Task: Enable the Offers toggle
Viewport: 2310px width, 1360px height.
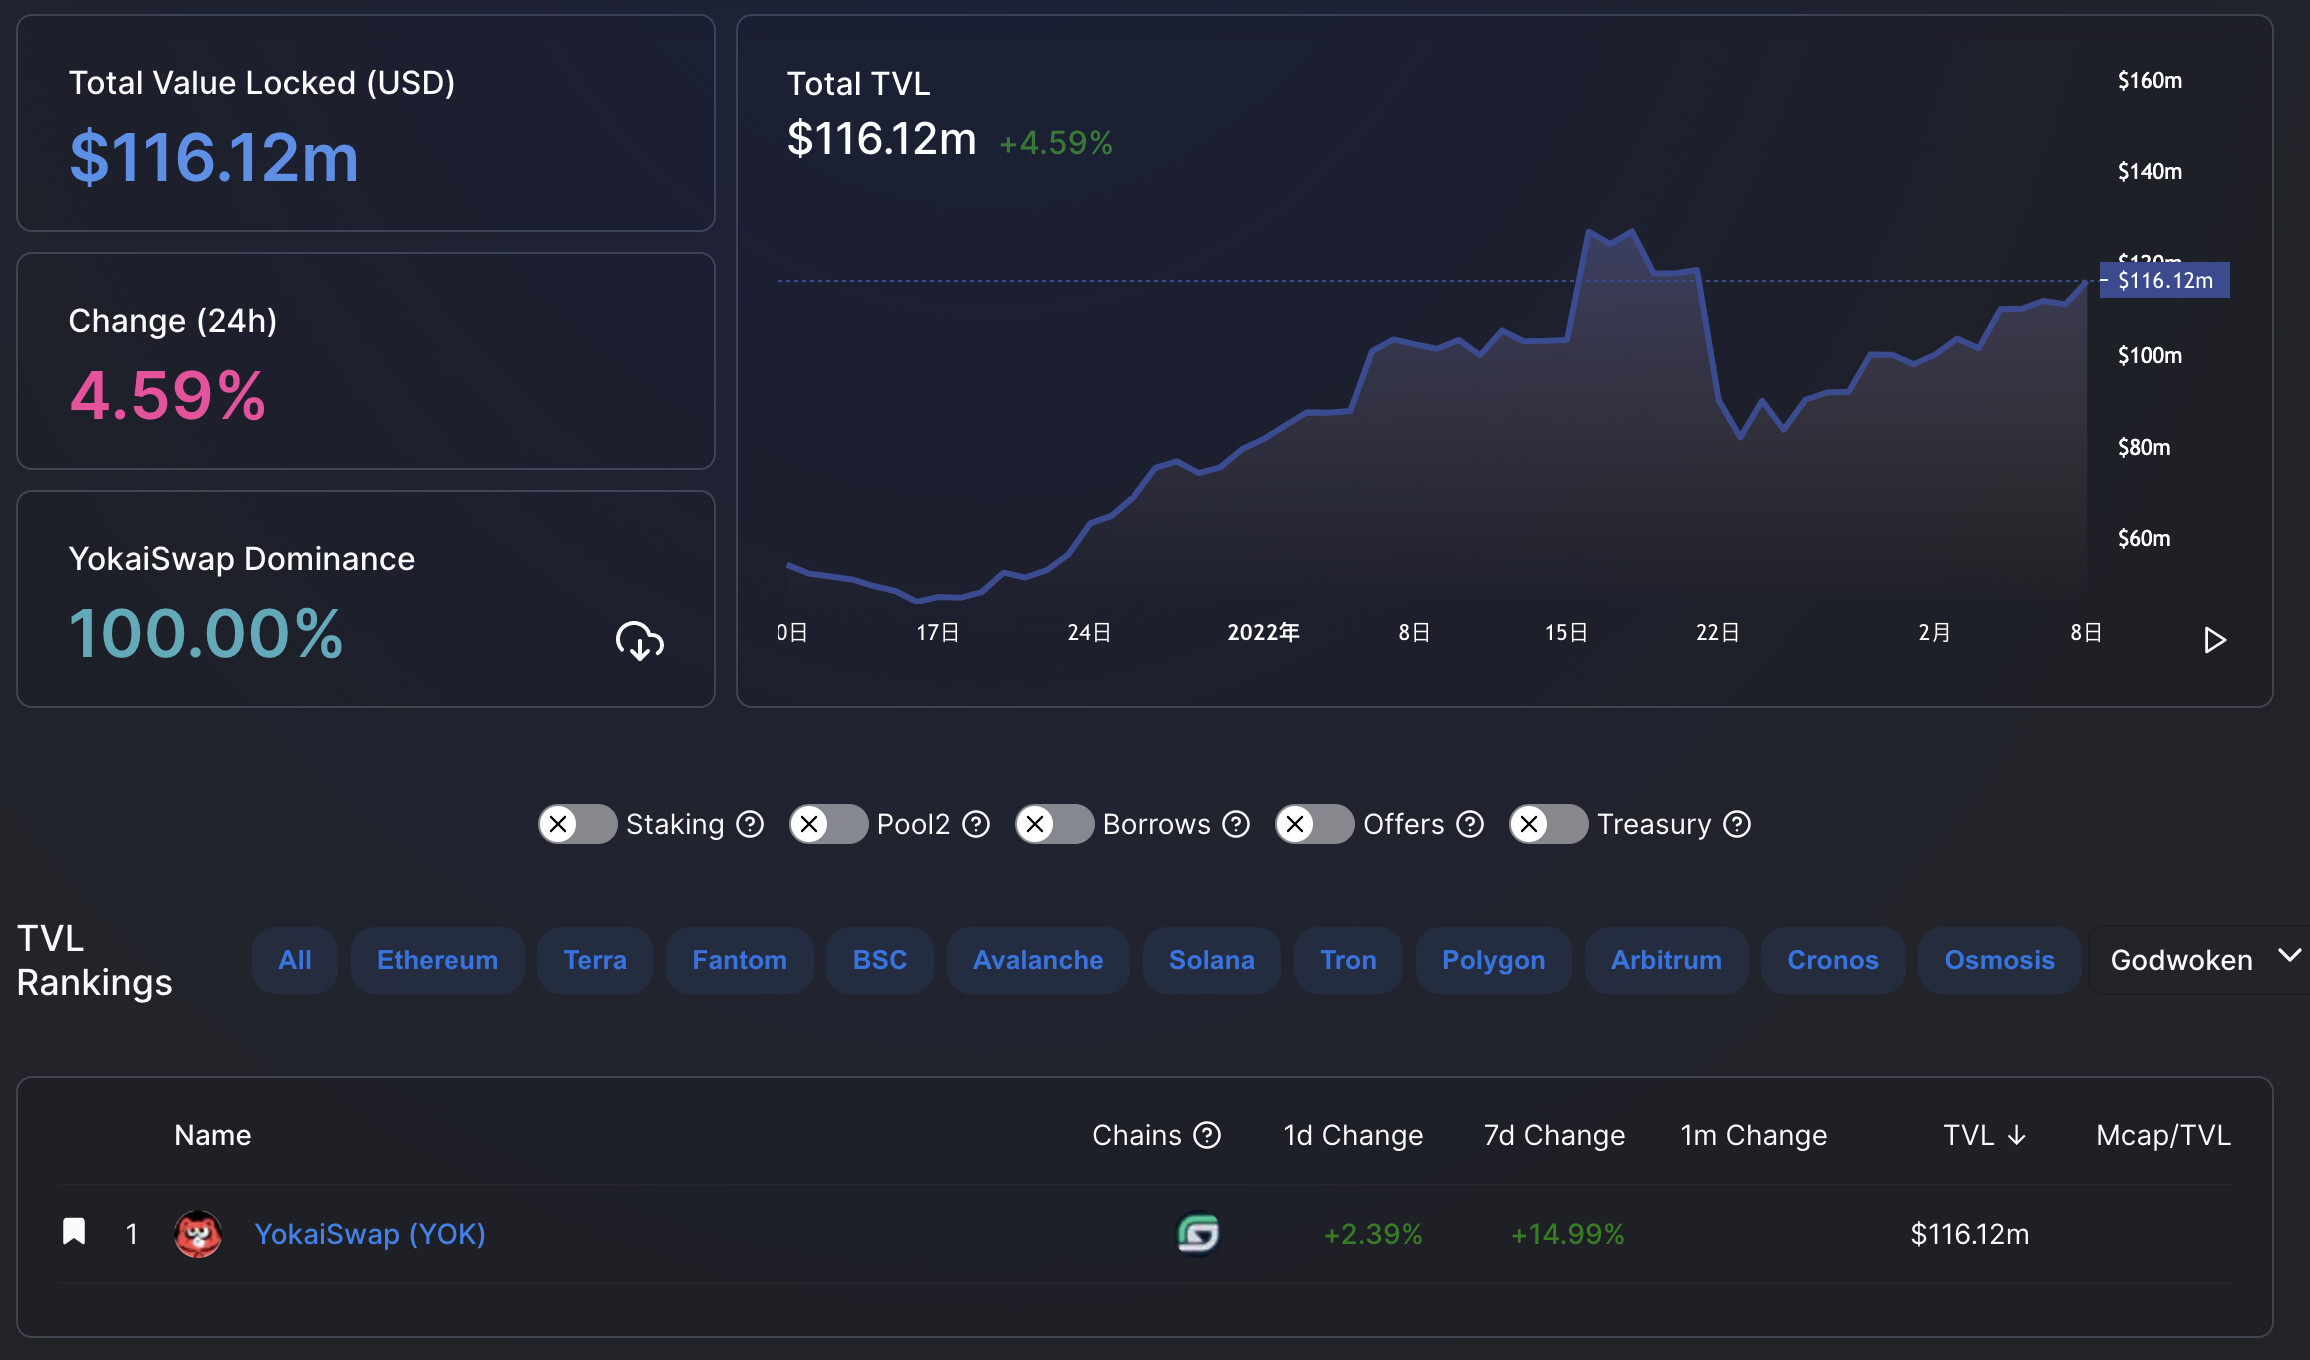Action: 1314,824
